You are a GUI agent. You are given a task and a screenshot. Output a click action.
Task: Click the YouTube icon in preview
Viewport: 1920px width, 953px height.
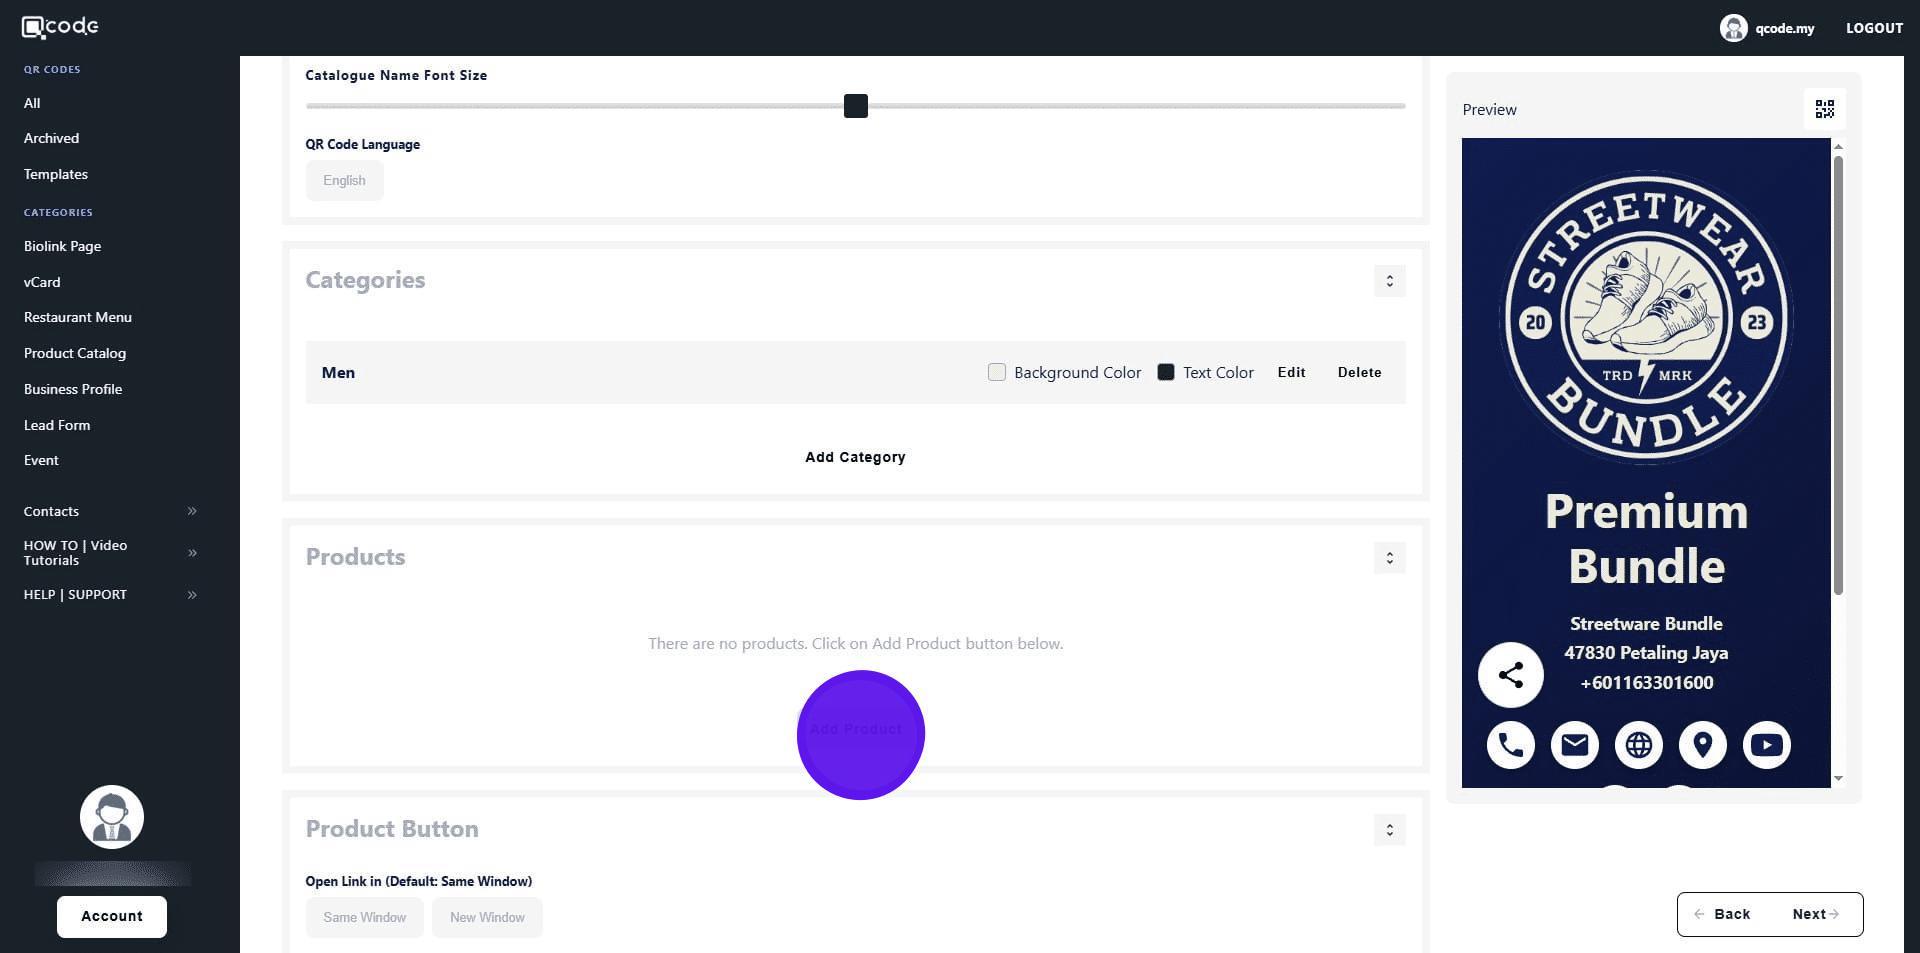(x=1766, y=745)
